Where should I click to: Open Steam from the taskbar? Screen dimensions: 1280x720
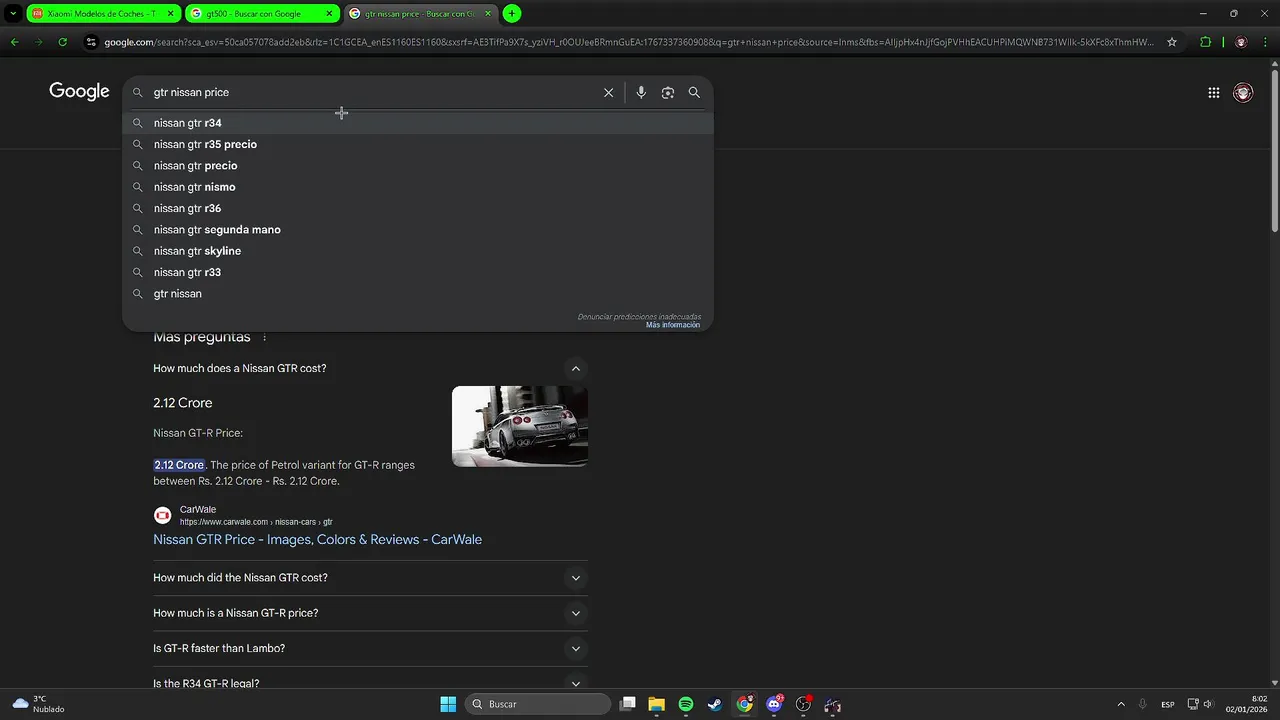click(x=715, y=704)
